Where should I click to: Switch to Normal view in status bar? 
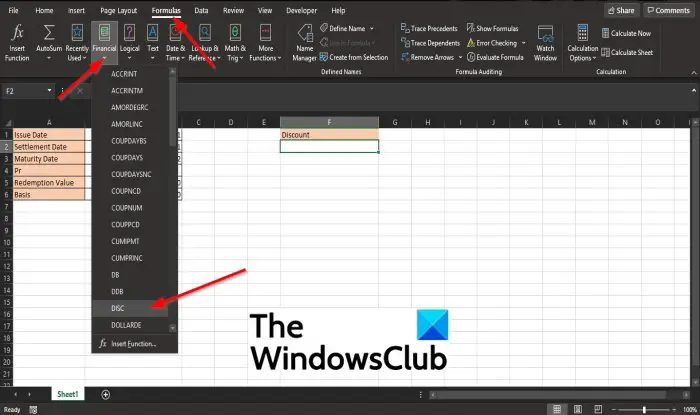coord(557,409)
